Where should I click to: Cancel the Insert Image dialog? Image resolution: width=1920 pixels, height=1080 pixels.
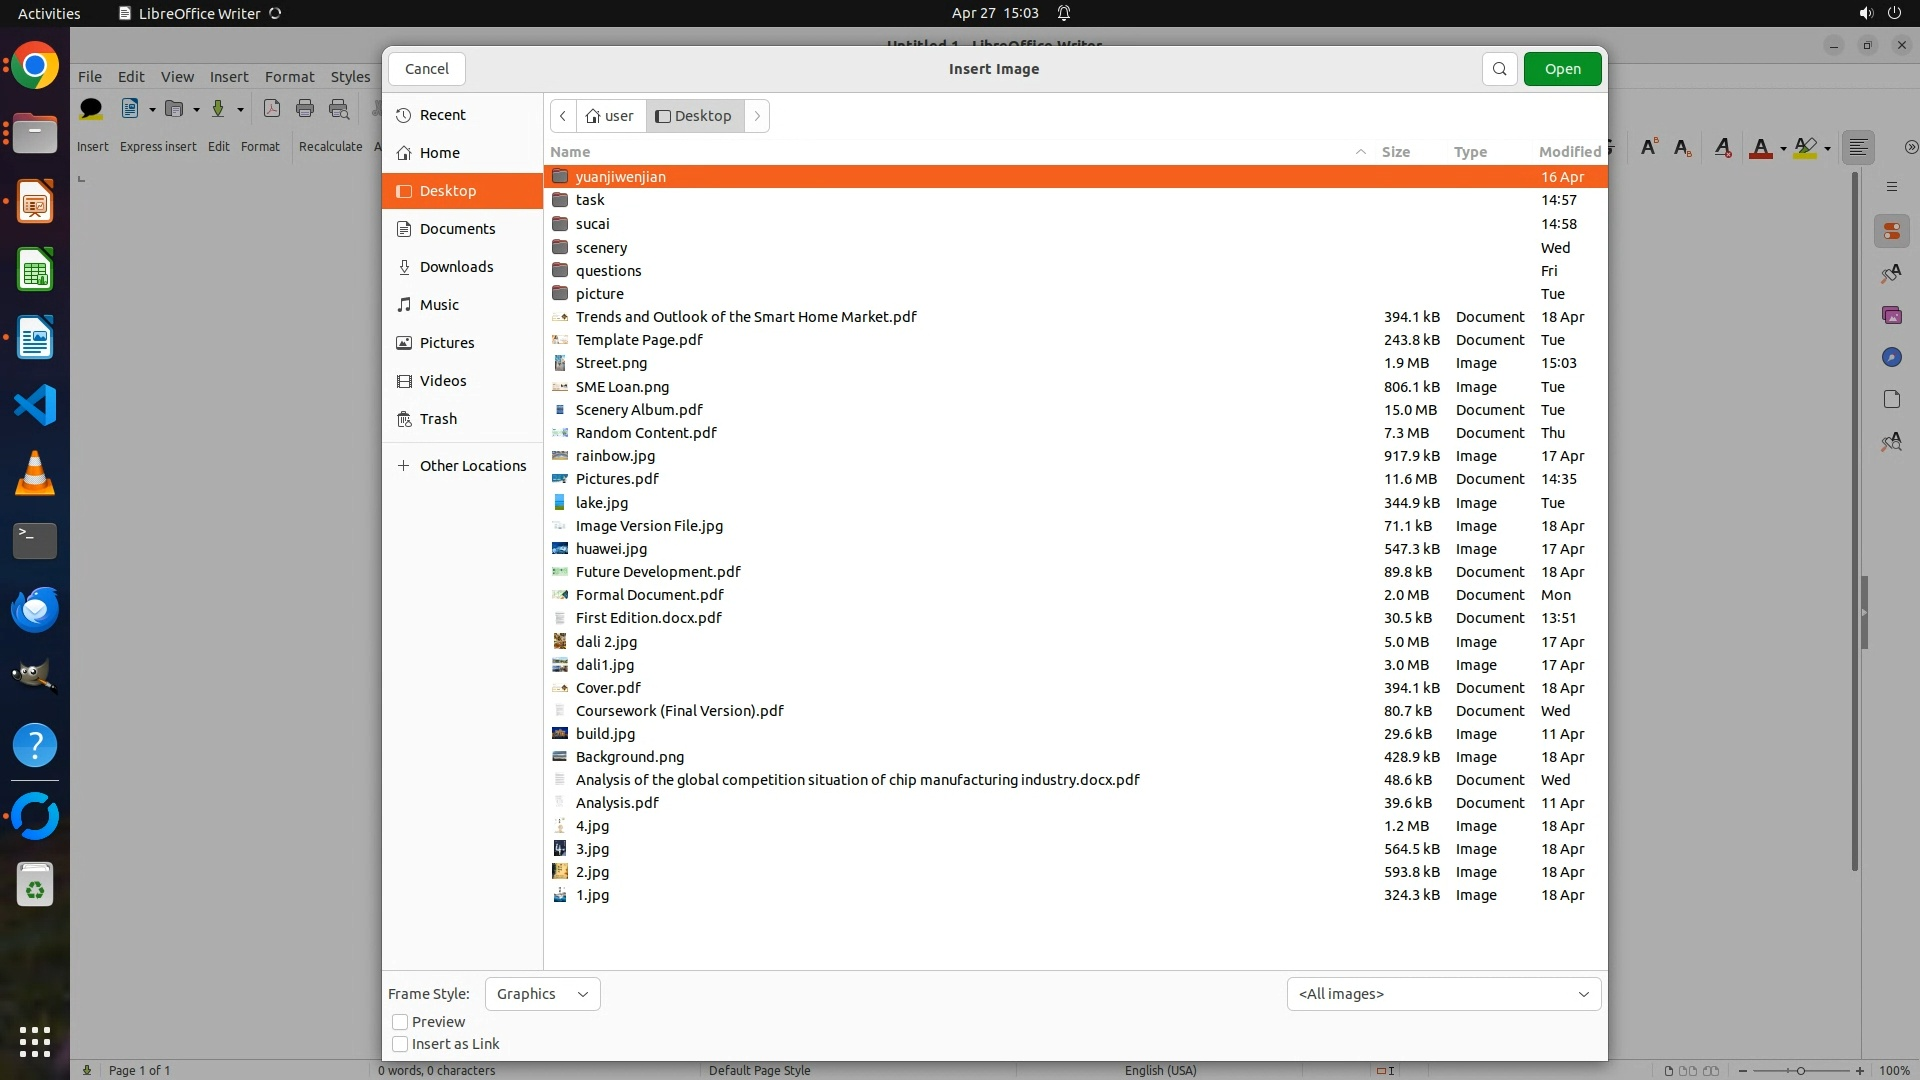(x=427, y=69)
